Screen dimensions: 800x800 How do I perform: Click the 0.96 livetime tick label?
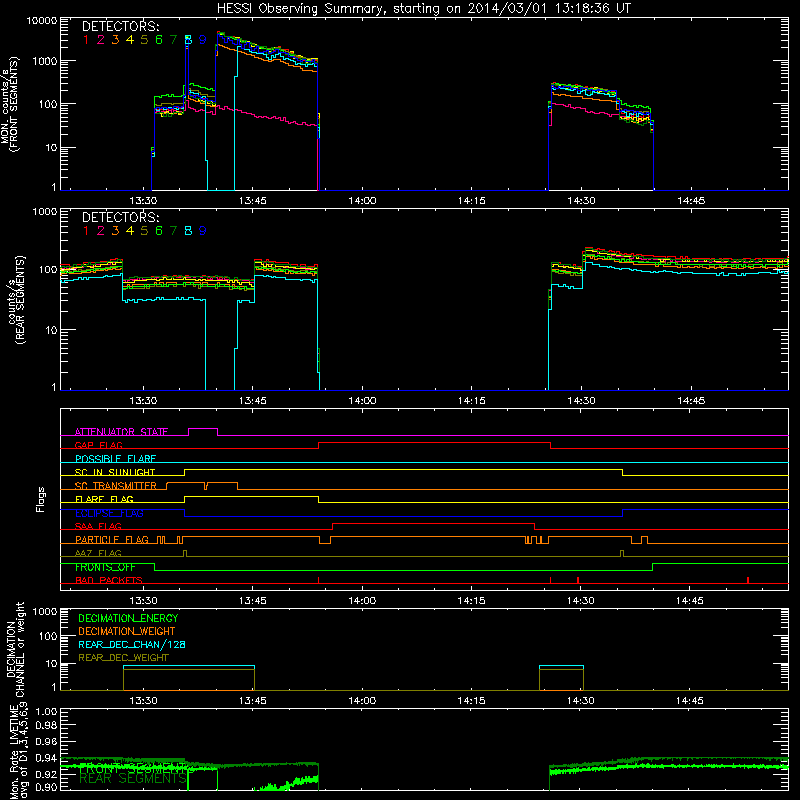(46, 741)
